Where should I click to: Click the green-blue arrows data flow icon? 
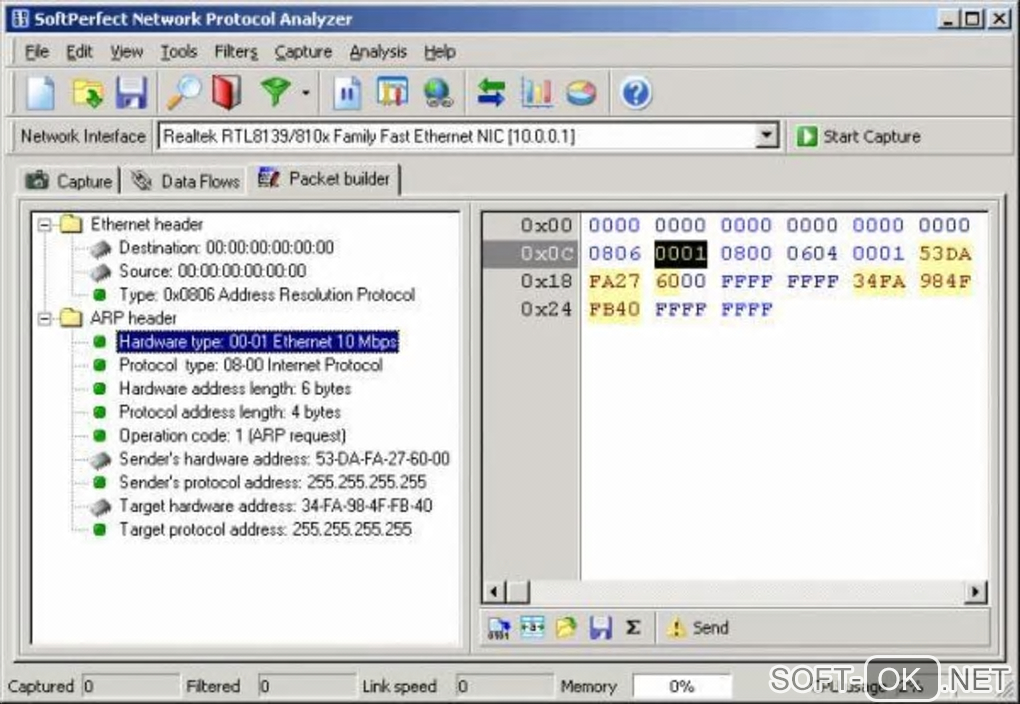click(x=491, y=92)
